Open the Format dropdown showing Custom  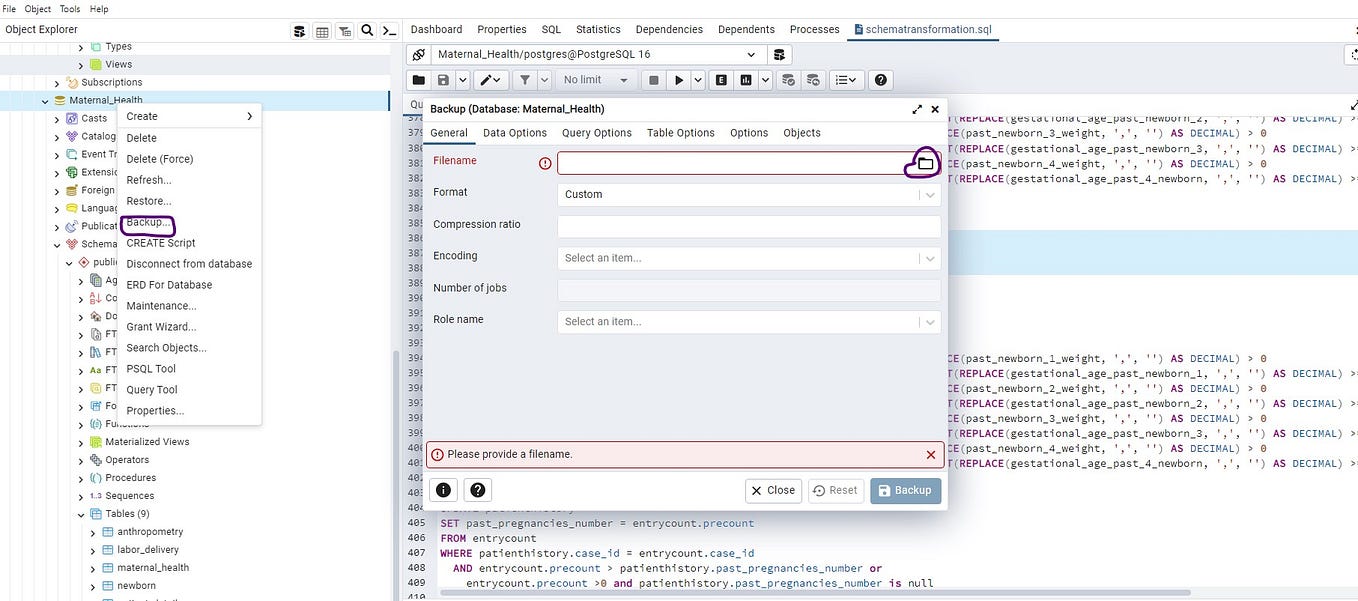pyautogui.click(x=749, y=195)
